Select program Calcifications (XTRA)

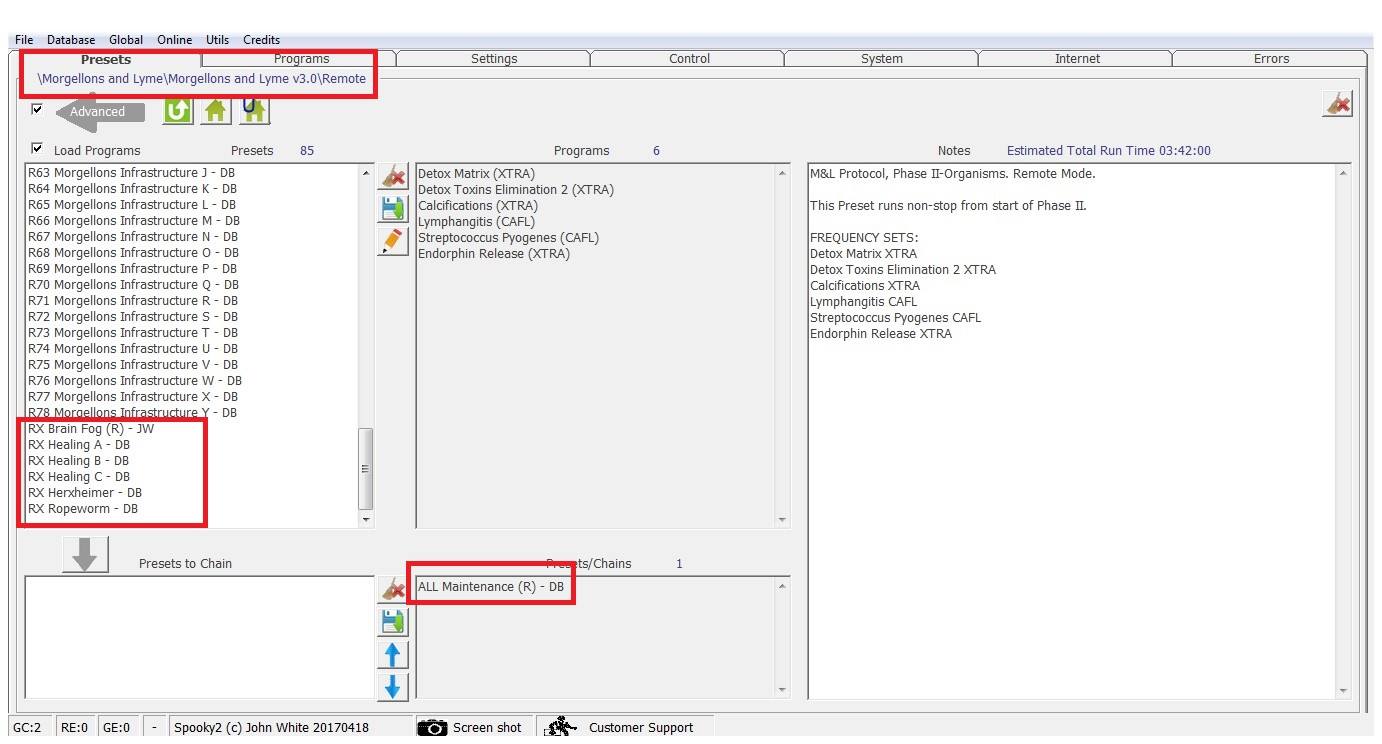(478, 206)
